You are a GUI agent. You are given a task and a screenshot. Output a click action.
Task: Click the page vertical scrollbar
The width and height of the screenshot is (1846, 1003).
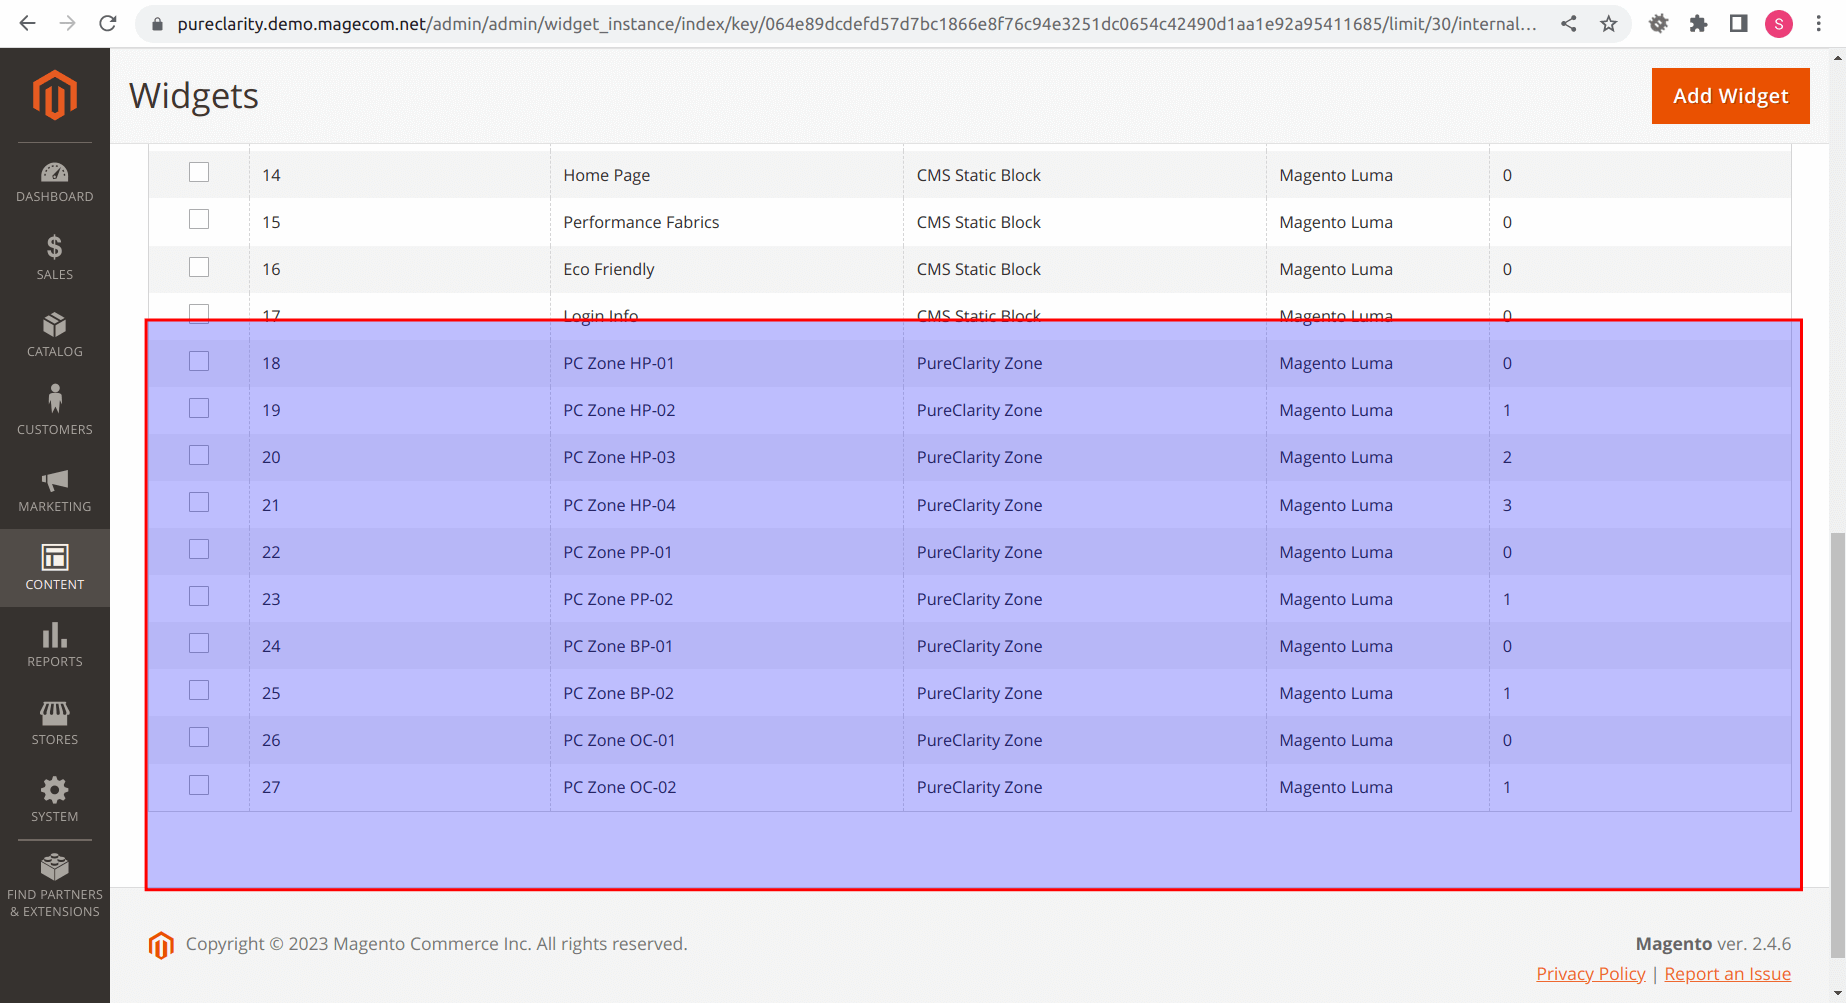point(1838,745)
